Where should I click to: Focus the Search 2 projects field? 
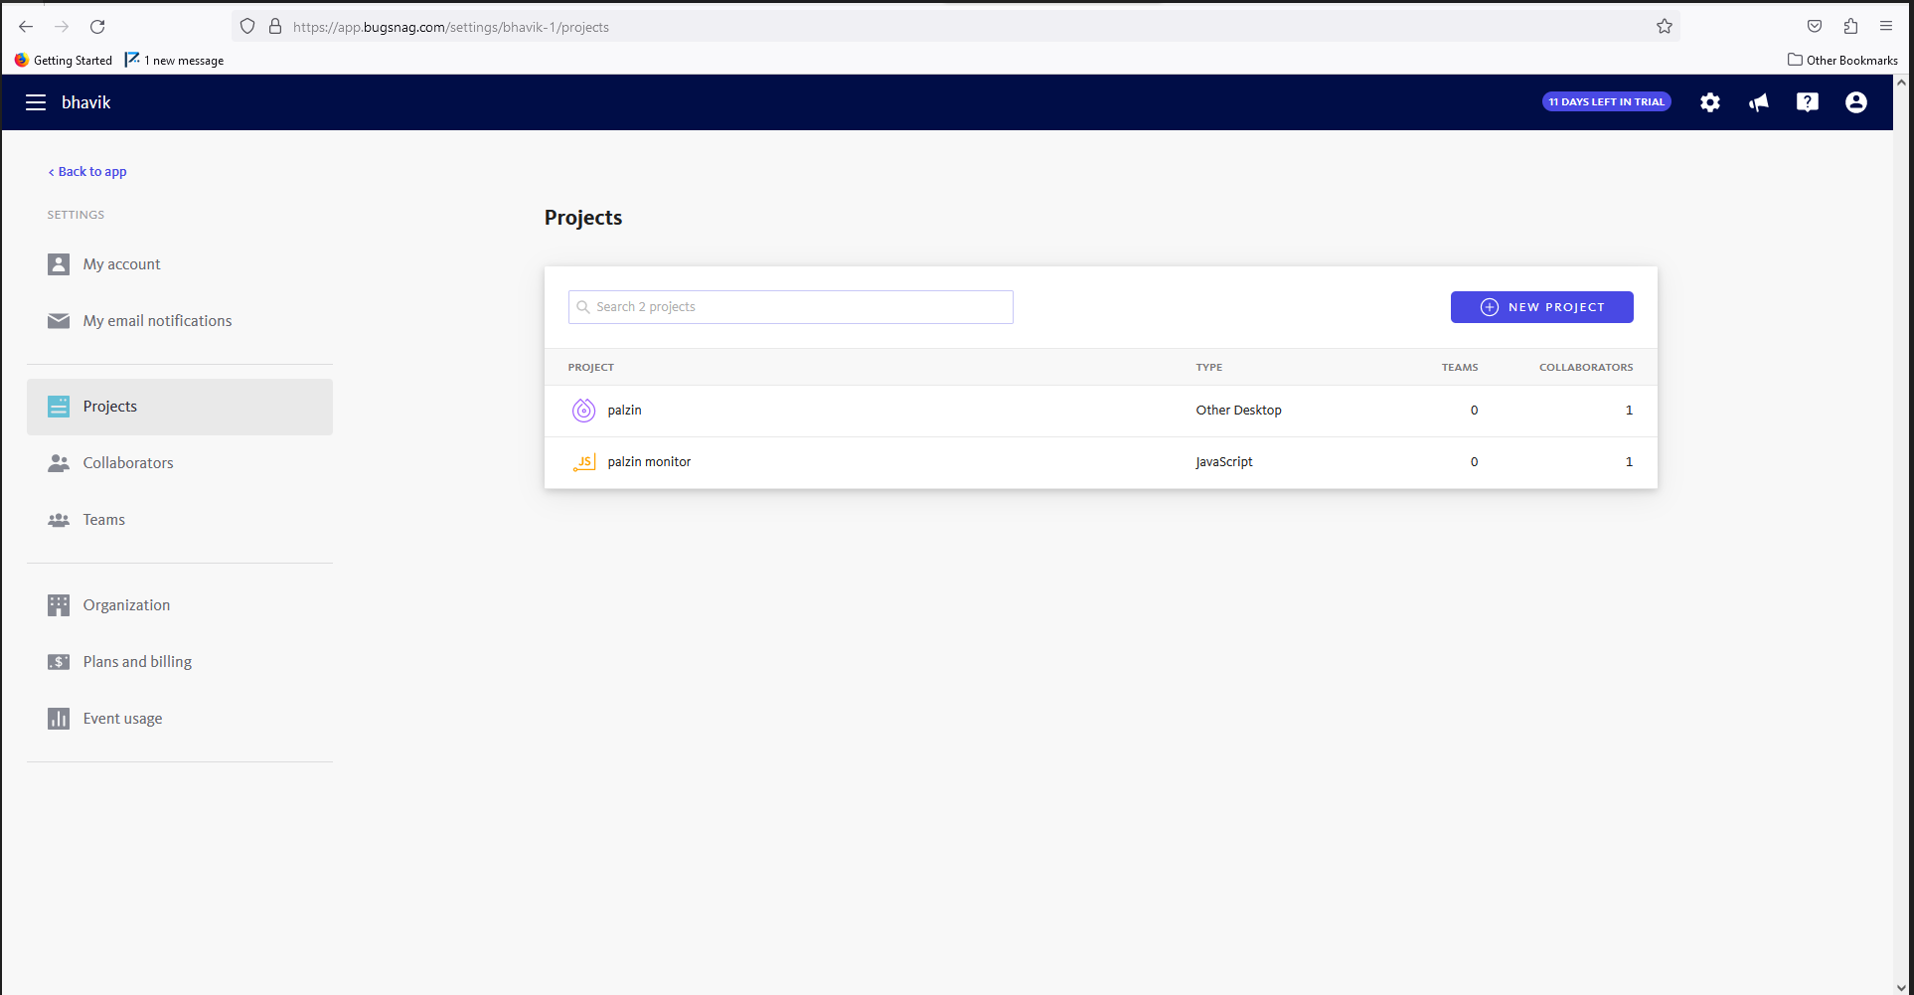pyautogui.click(x=790, y=307)
